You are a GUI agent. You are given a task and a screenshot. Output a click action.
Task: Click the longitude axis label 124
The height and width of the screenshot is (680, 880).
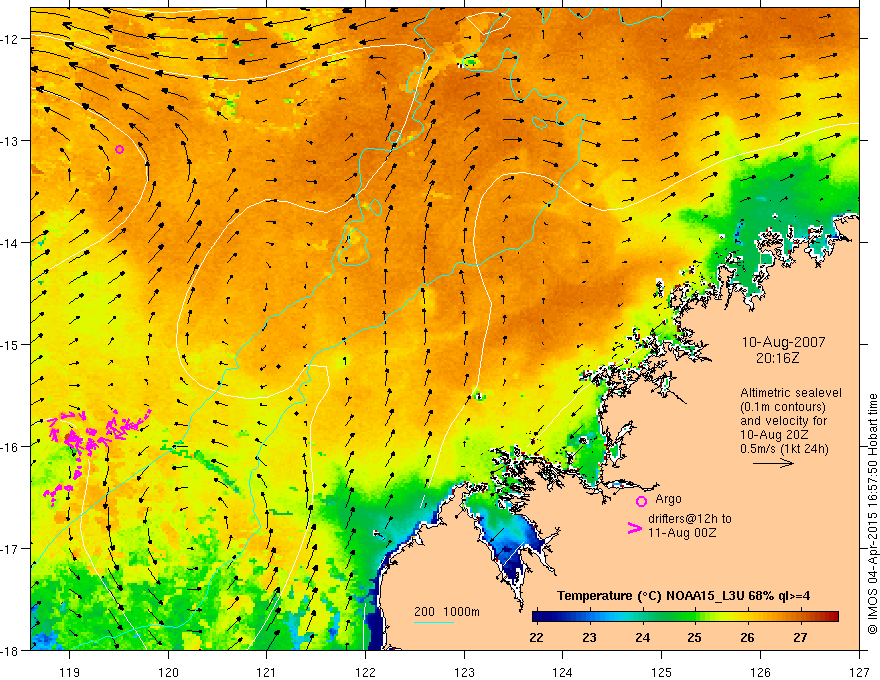point(563,672)
